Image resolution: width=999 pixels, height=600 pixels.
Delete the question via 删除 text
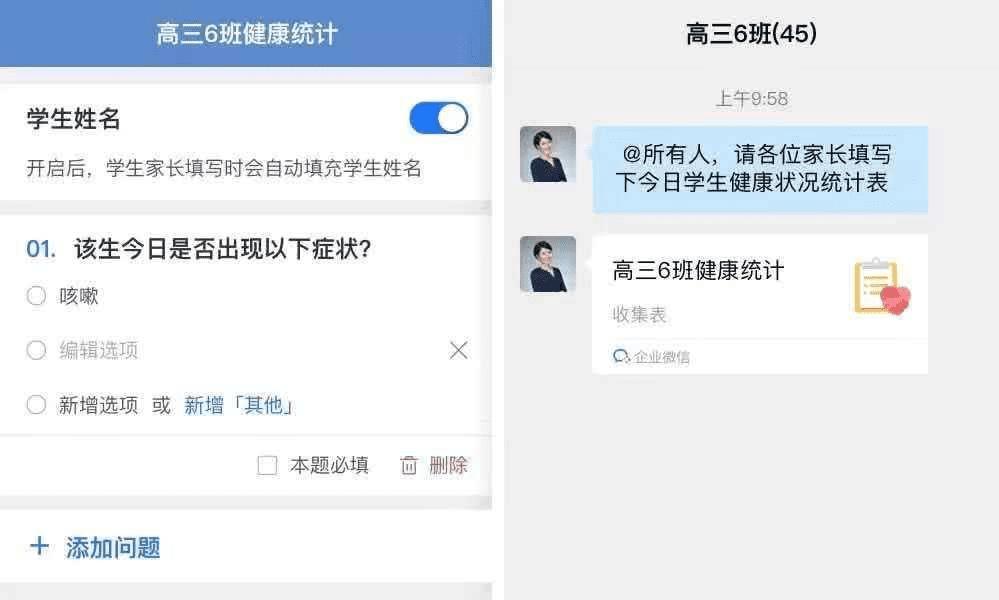click(449, 466)
